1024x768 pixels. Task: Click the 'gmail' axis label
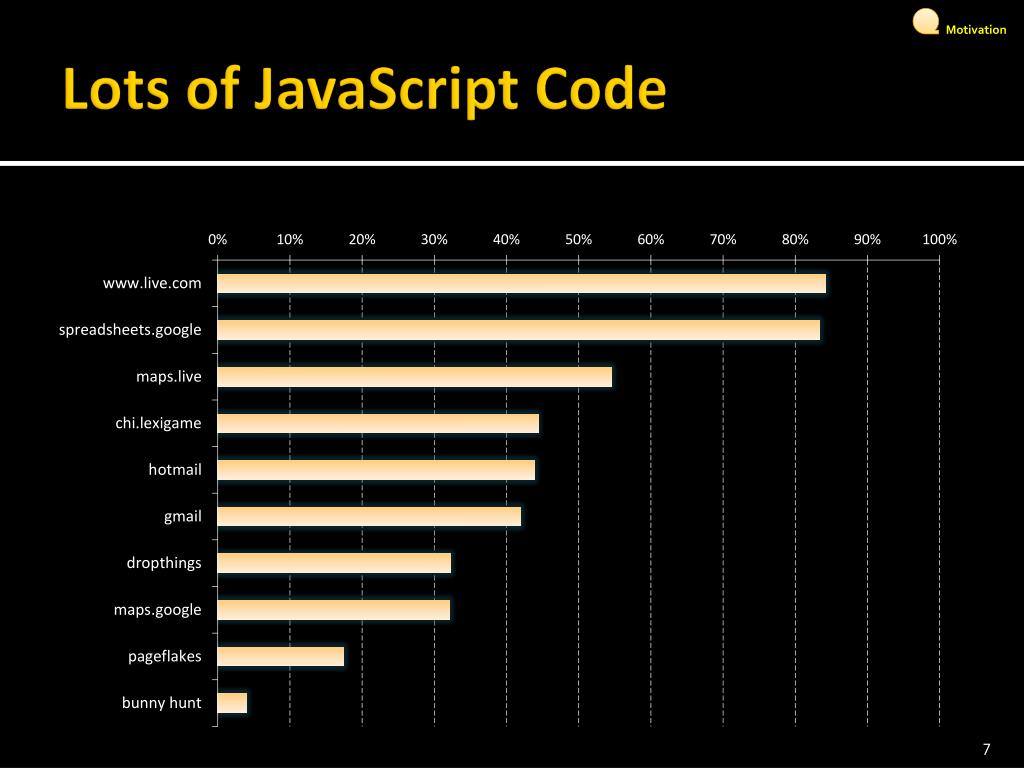pyautogui.click(x=183, y=517)
